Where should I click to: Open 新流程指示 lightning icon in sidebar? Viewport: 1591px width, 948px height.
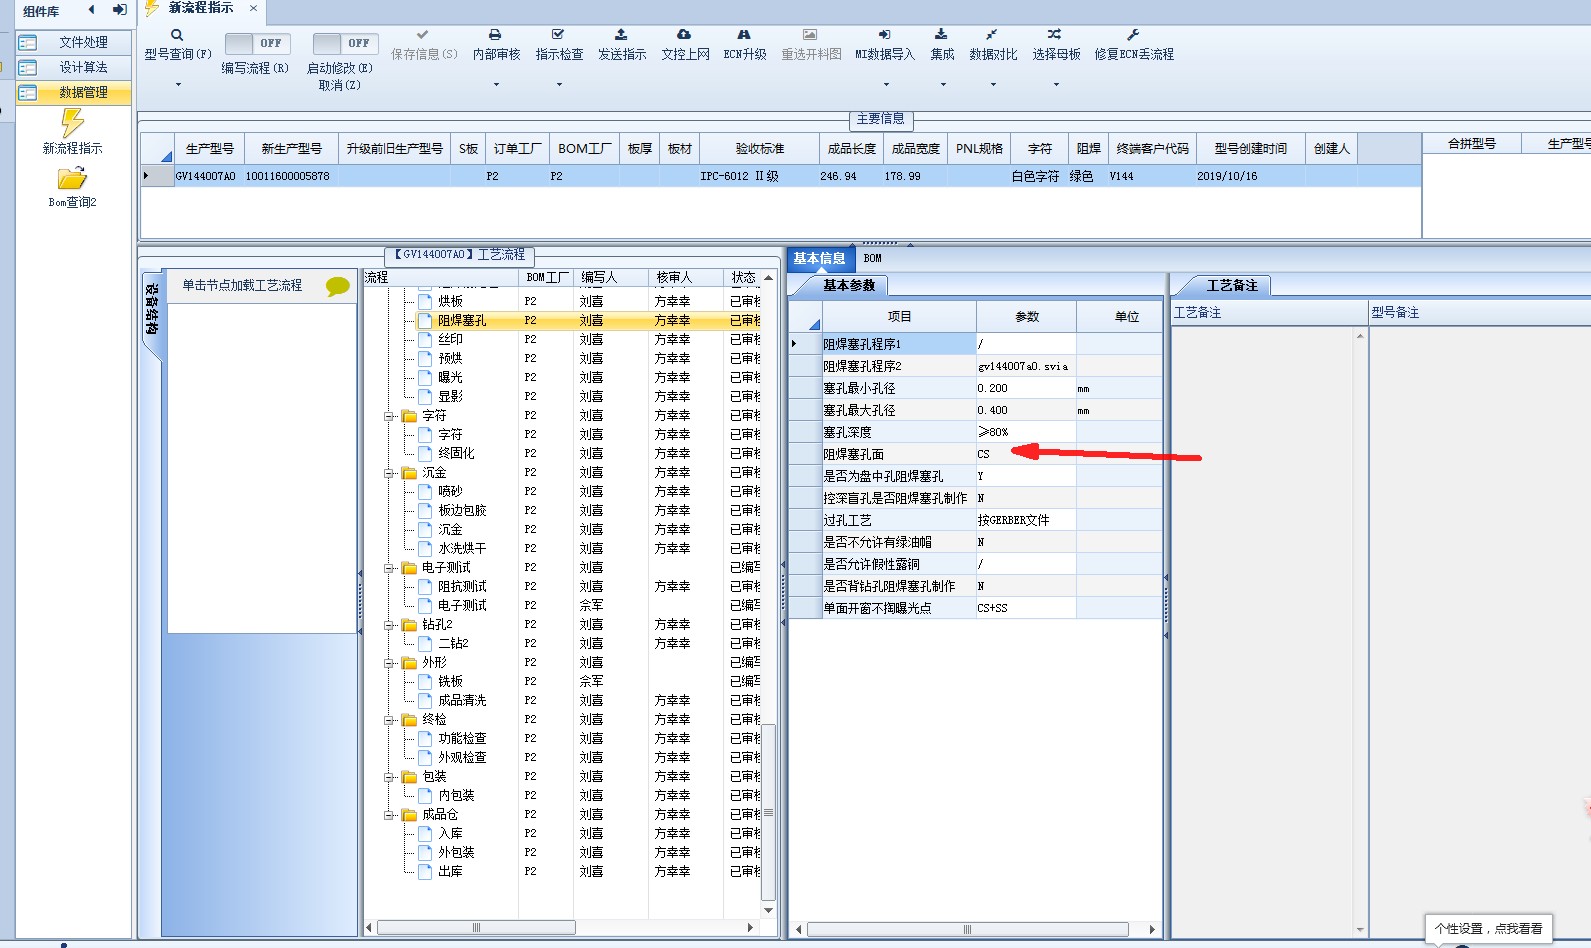[x=72, y=122]
